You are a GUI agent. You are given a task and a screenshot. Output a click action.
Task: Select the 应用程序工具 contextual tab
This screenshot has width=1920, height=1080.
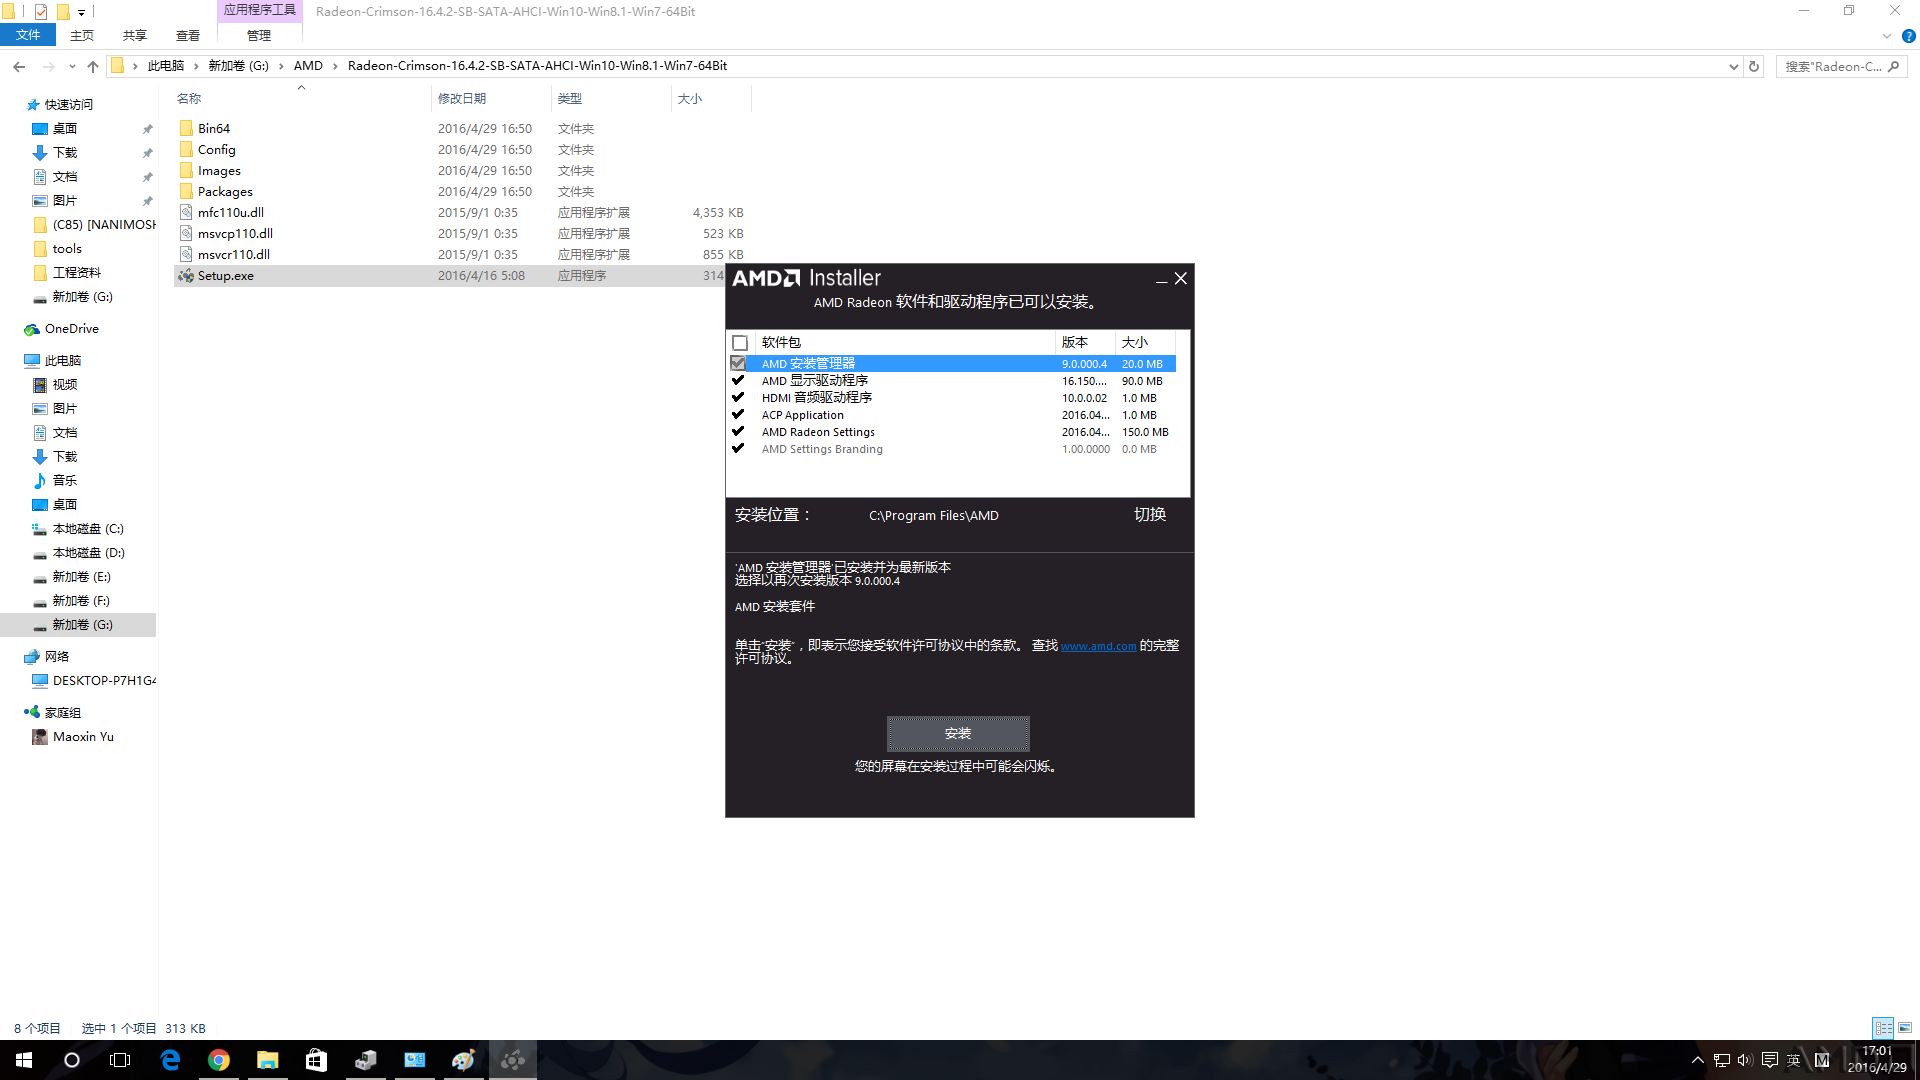click(259, 10)
